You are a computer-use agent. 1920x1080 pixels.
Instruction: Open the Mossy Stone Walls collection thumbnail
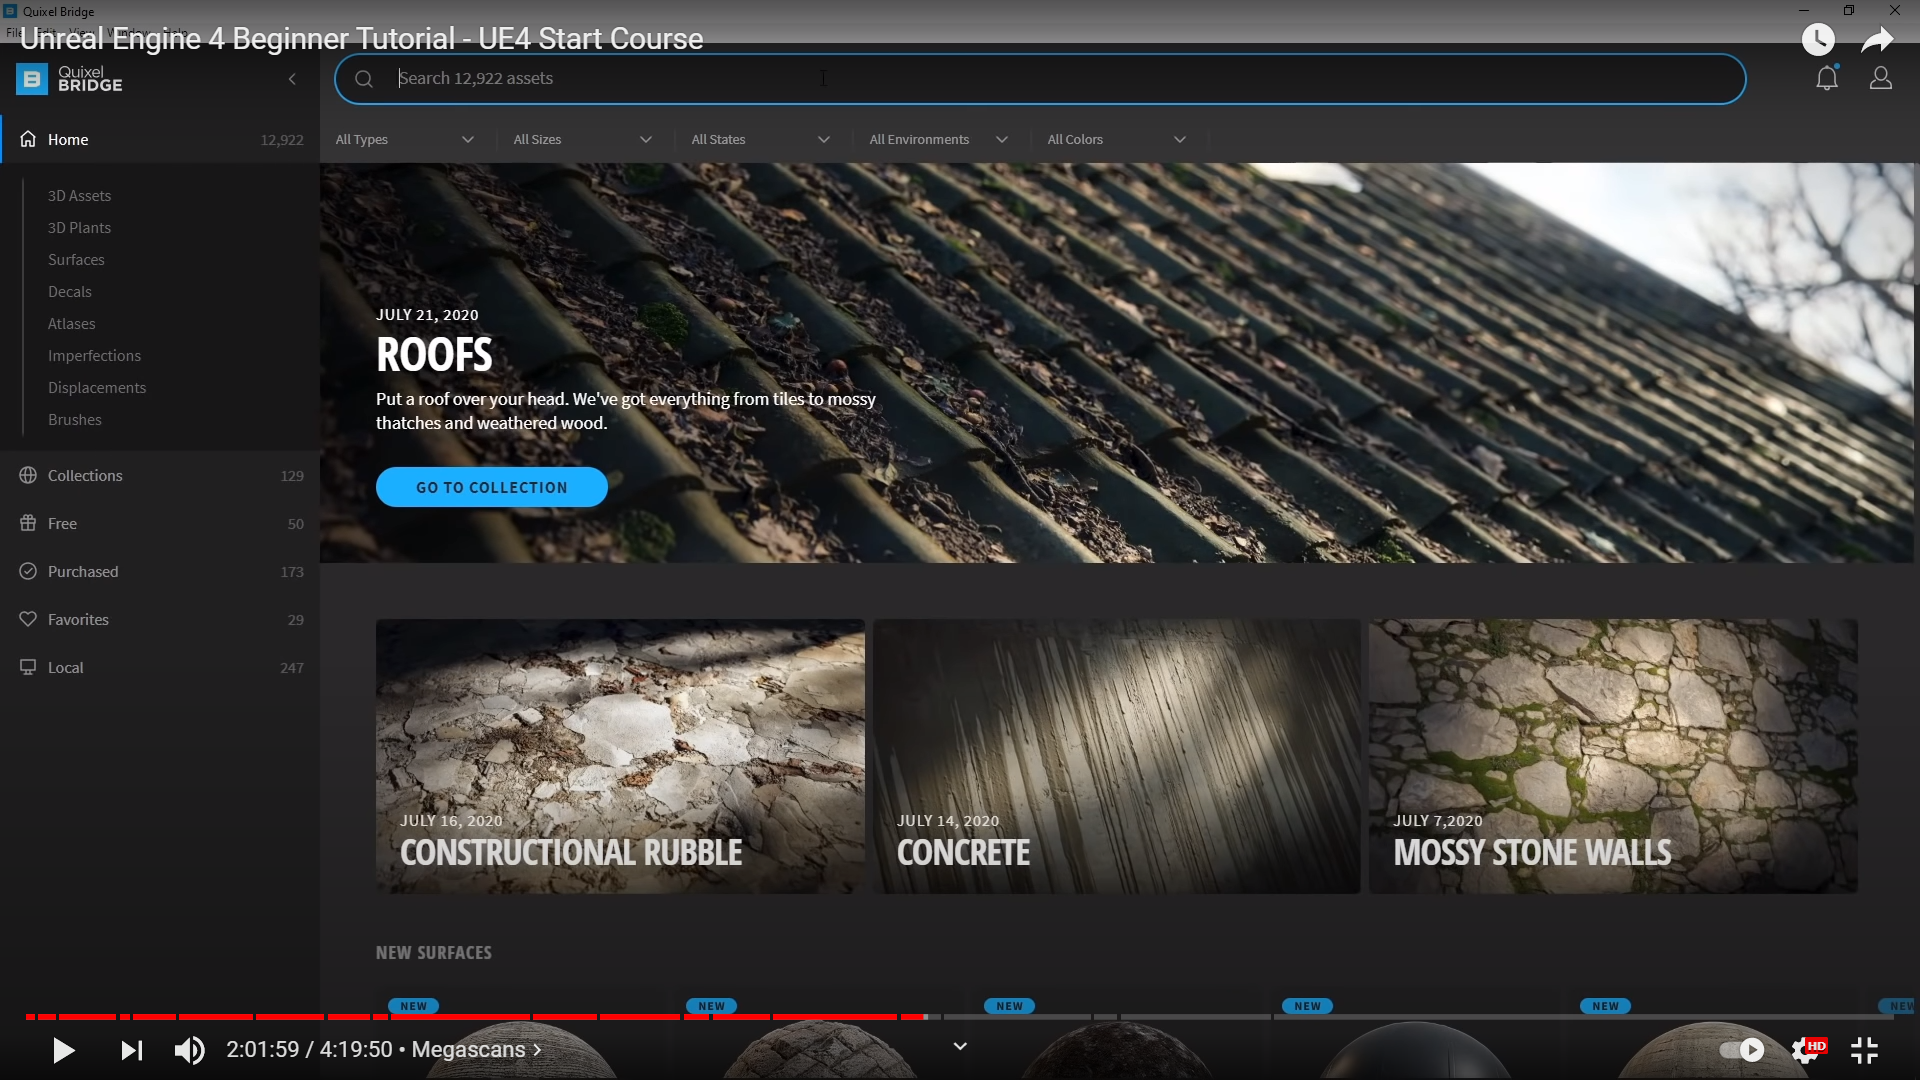(1612, 756)
